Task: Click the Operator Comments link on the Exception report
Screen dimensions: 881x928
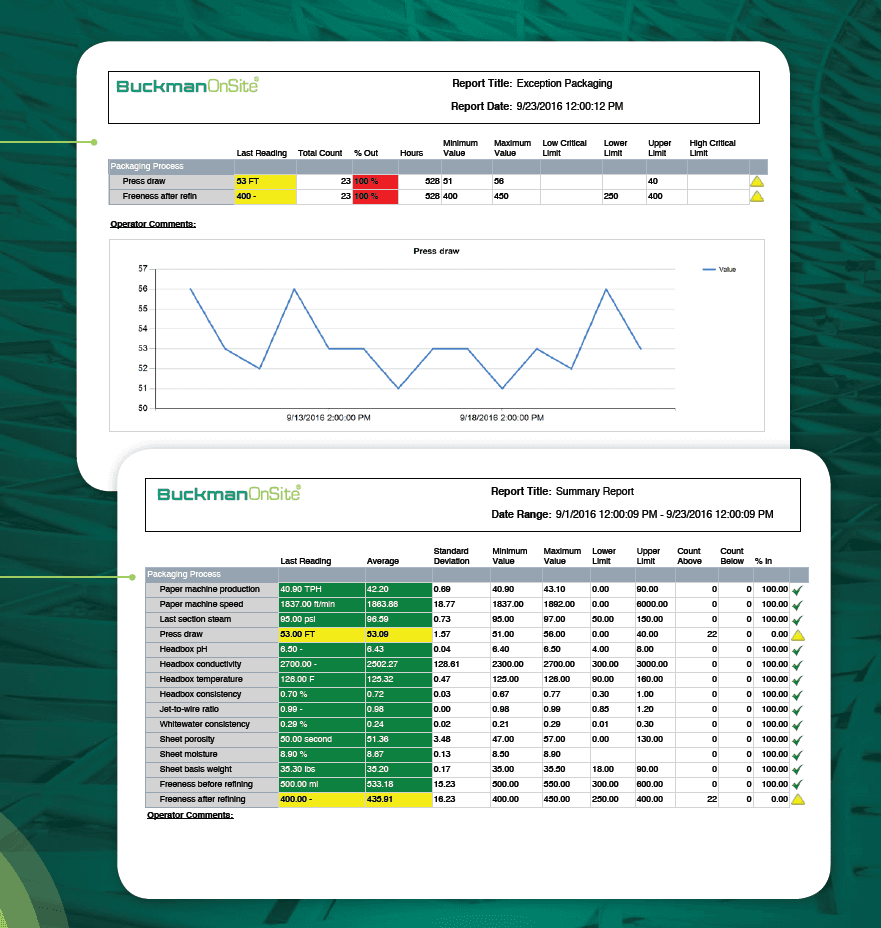Action: point(153,224)
